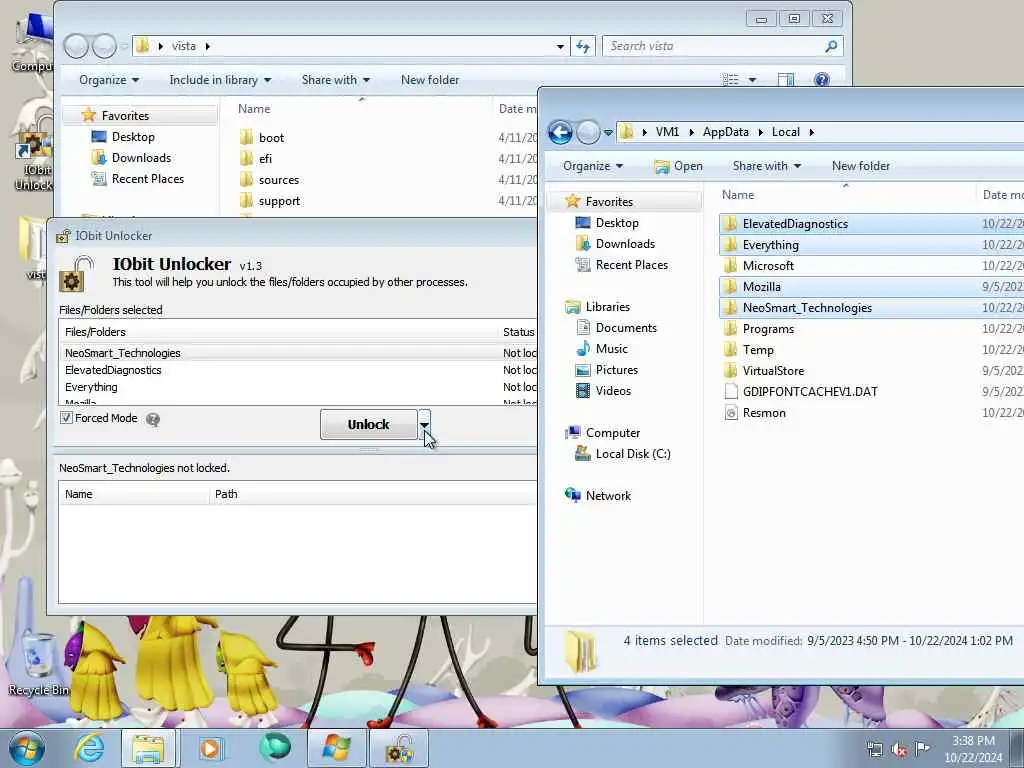Select the VirtualStore folder

click(773, 370)
